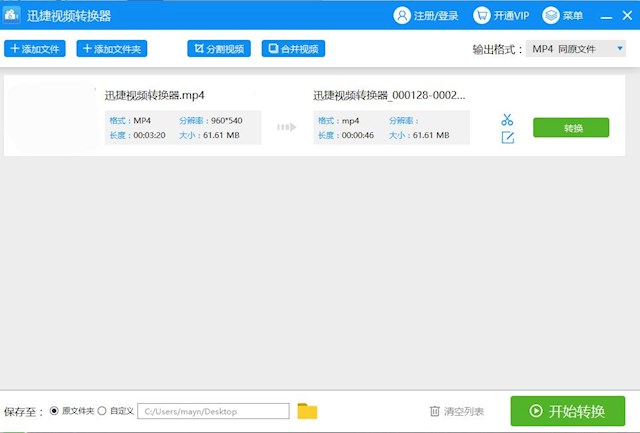Click the source length value 00:03:20
The height and width of the screenshot is (433, 640).
click(x=149, y=135)
